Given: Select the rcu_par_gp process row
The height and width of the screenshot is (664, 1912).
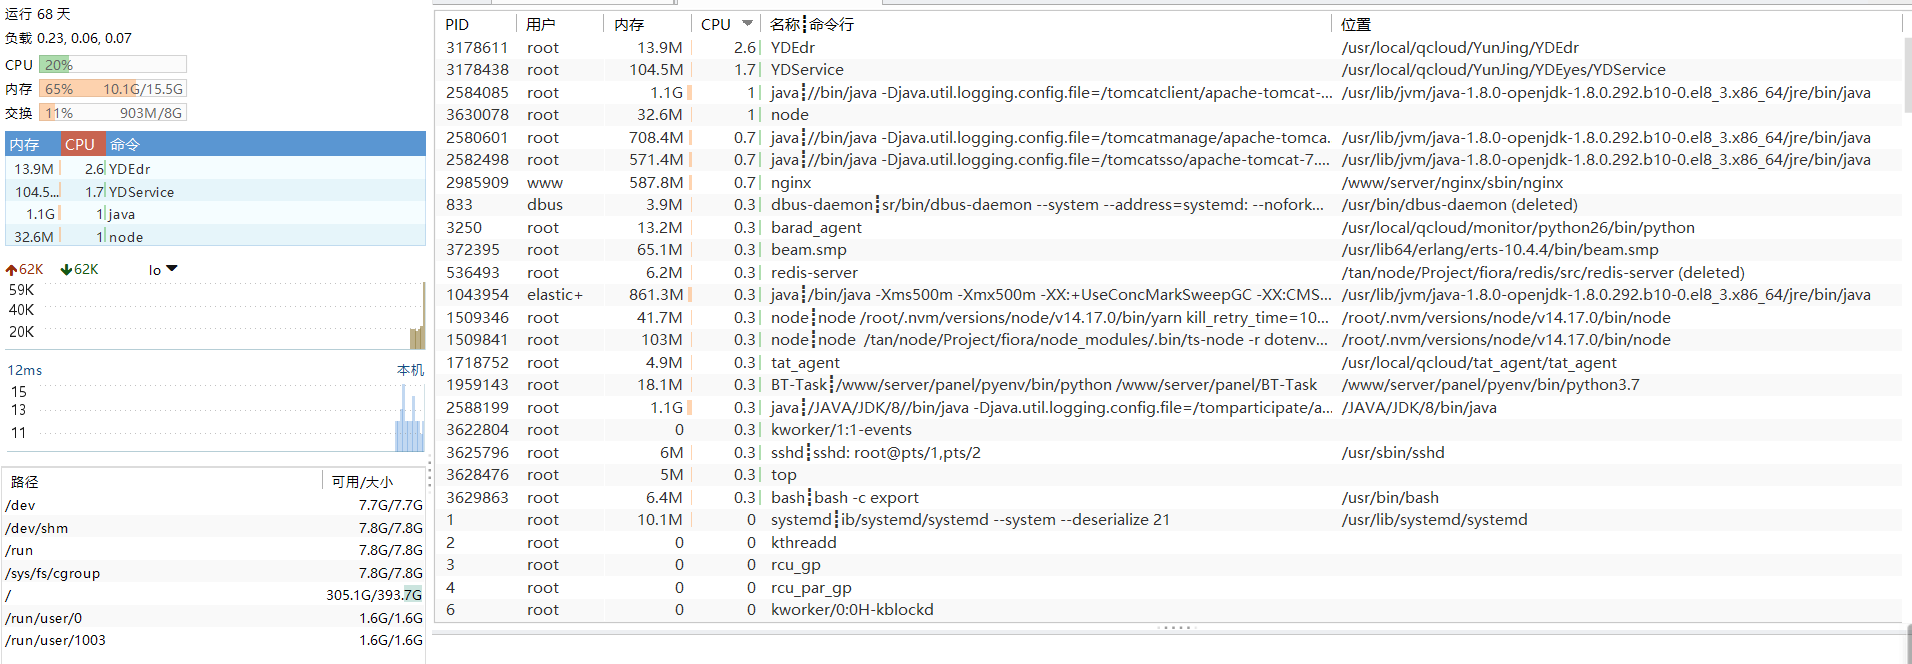Looking at the screenshot, I should (x=1168, y=587).
